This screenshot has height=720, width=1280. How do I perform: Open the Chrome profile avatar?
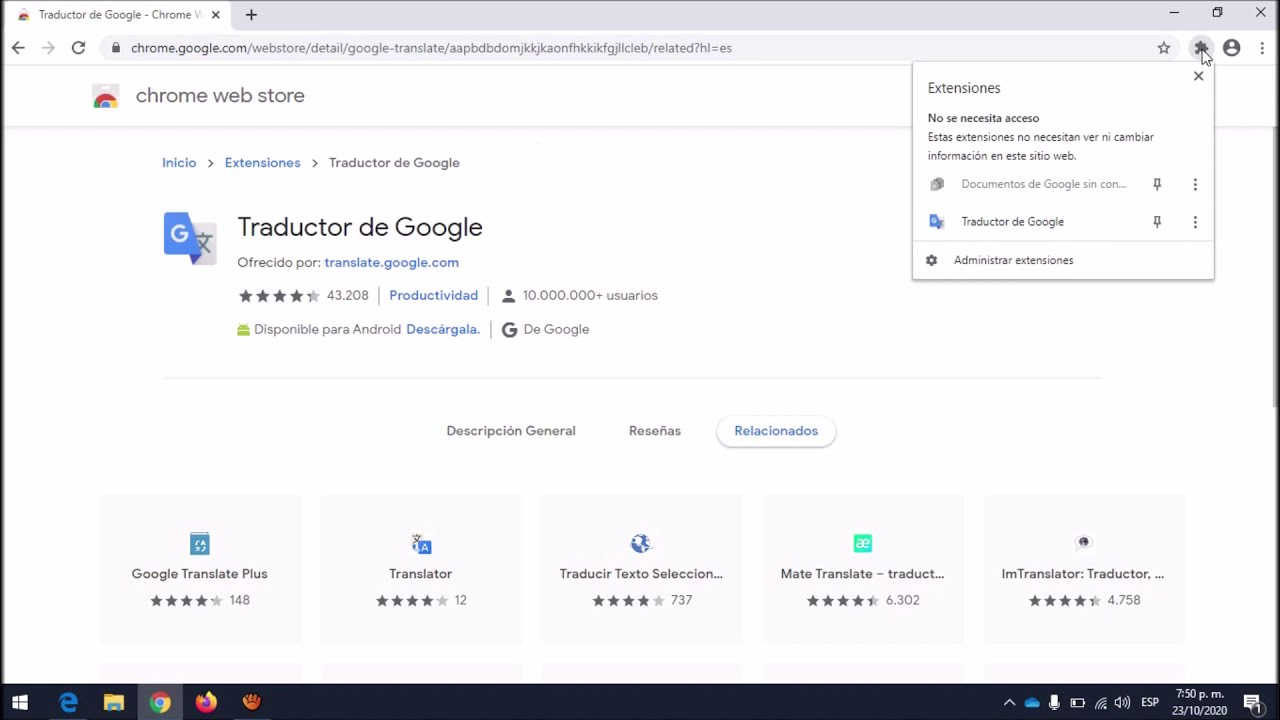pyautogui.click(x=1232, y=48)
